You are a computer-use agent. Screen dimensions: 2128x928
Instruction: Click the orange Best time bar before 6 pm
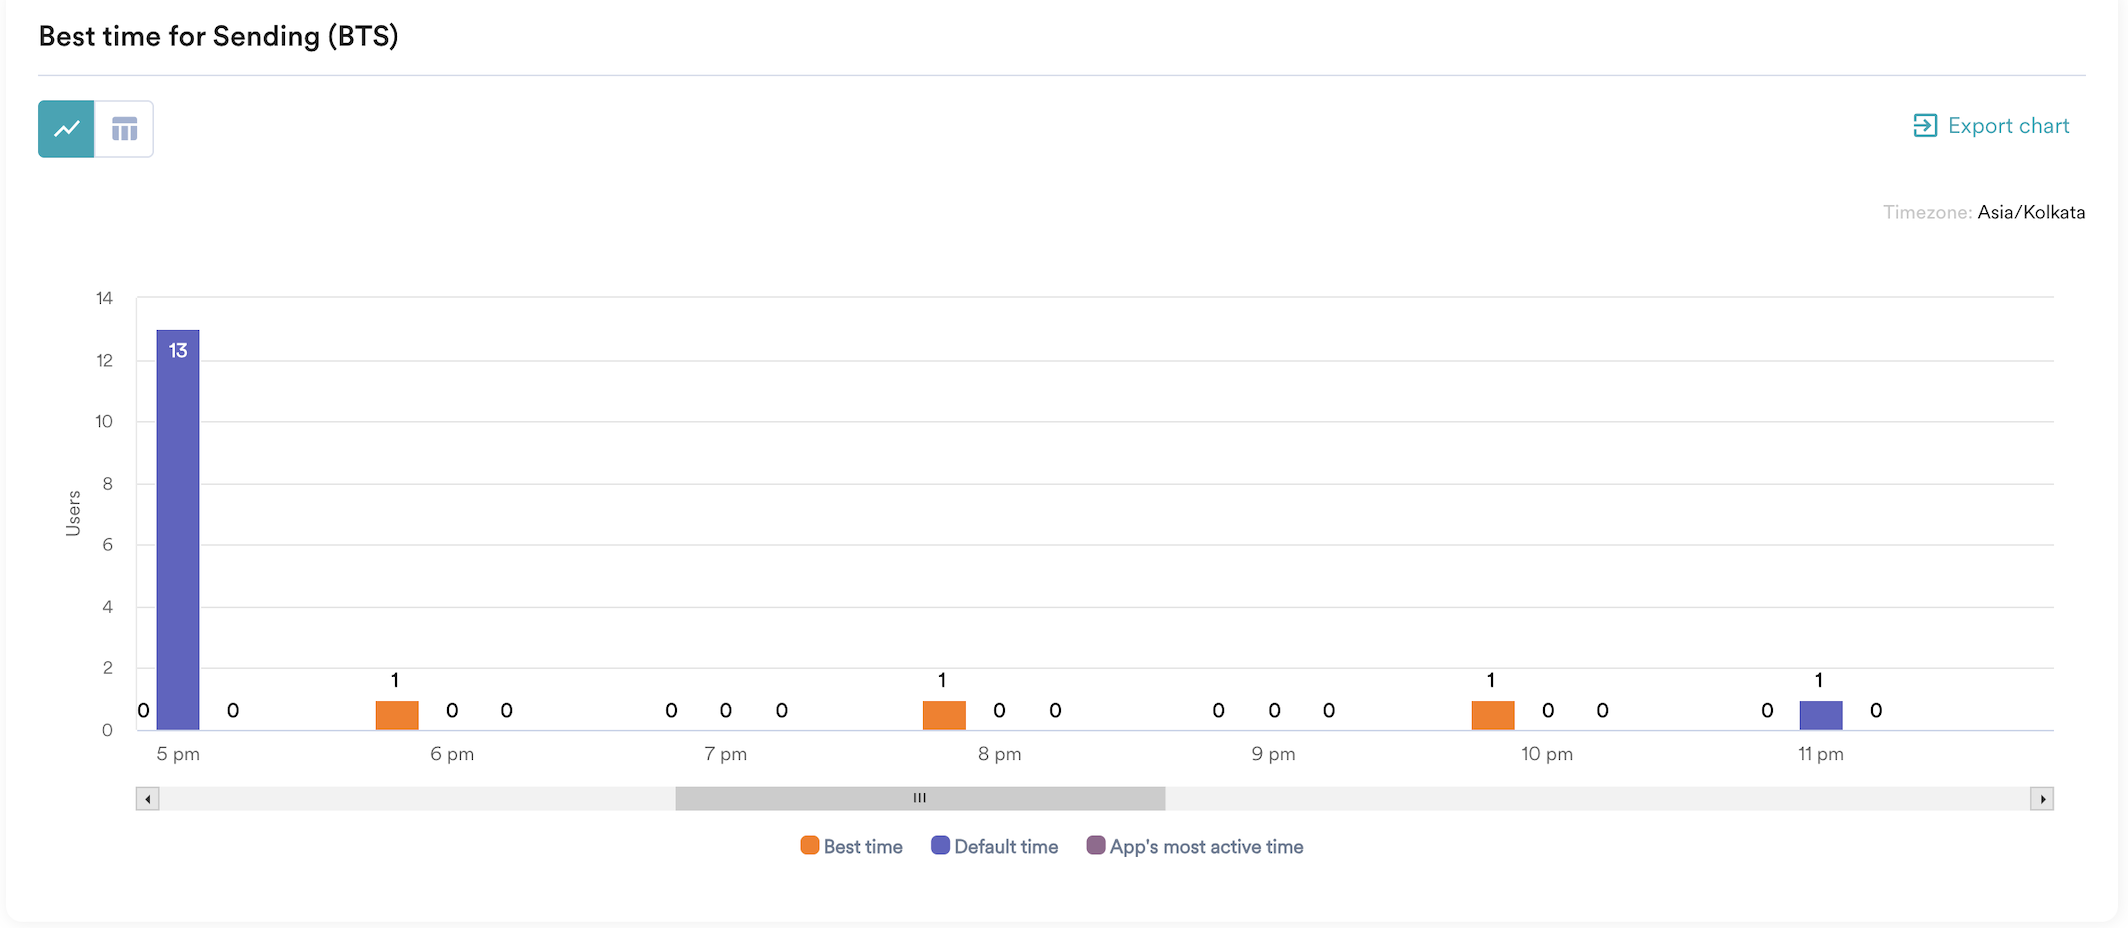(397, 715)
